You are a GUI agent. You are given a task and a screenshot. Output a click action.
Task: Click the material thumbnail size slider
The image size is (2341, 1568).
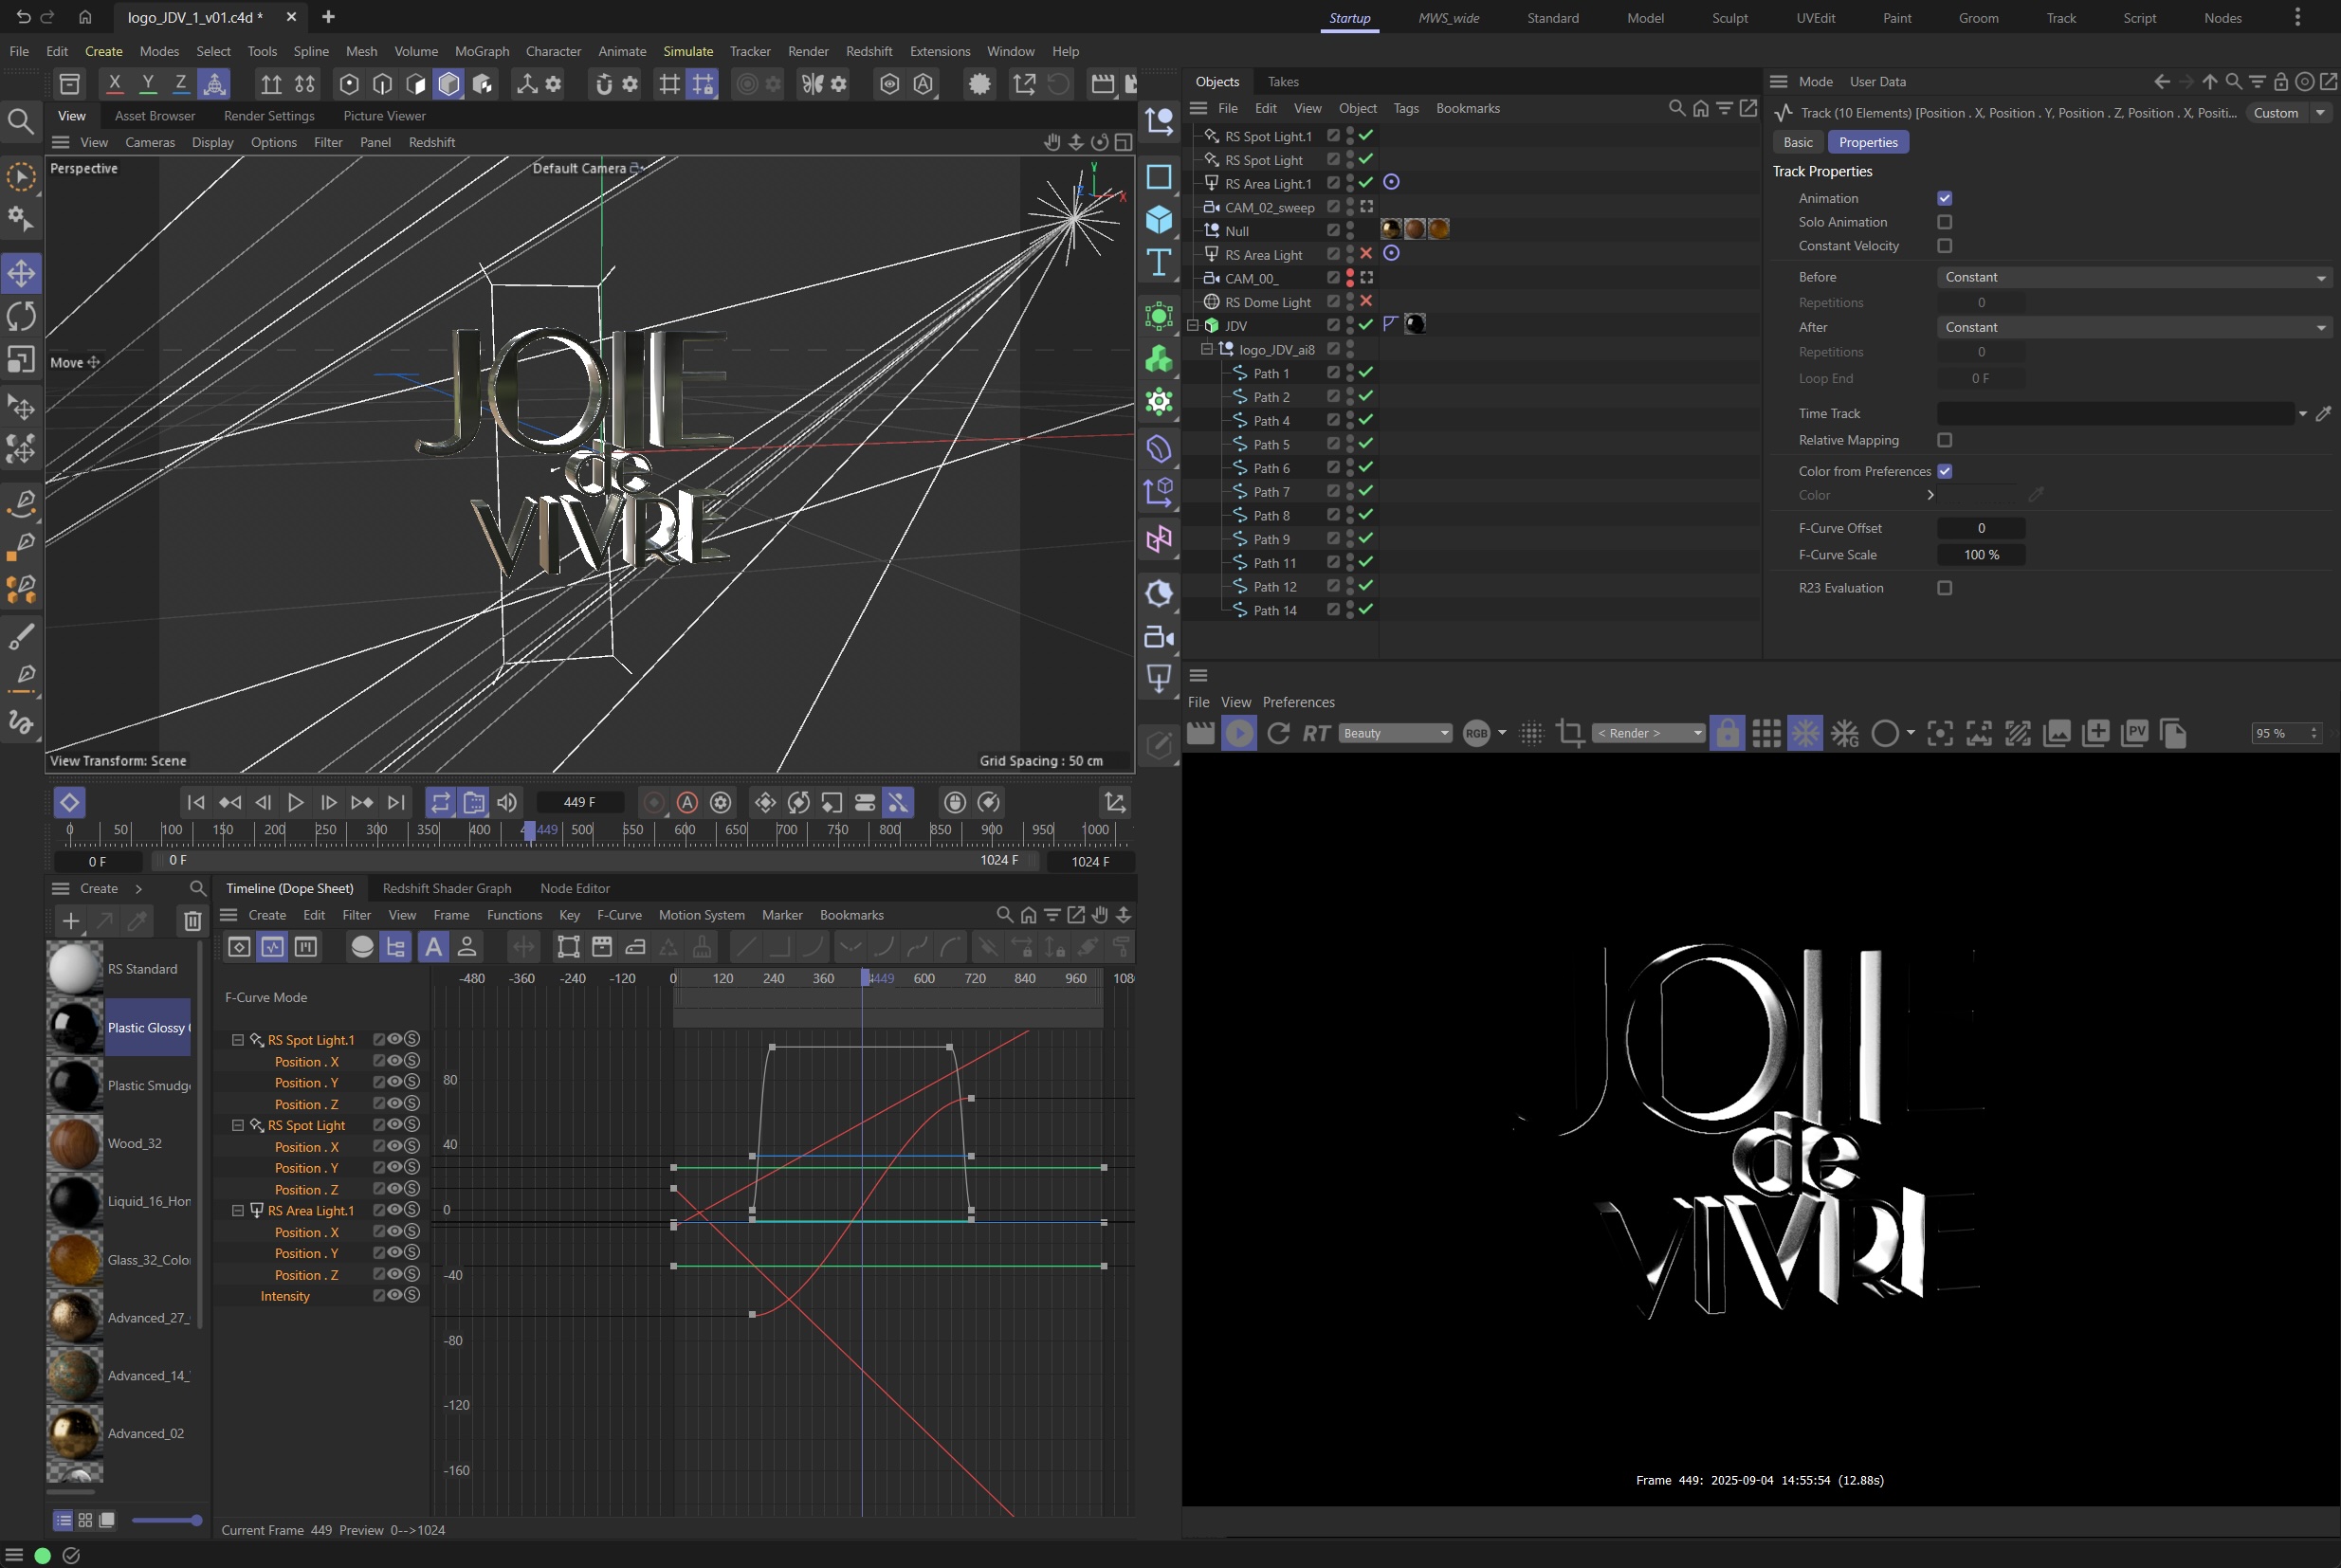tap(167, 1520)
